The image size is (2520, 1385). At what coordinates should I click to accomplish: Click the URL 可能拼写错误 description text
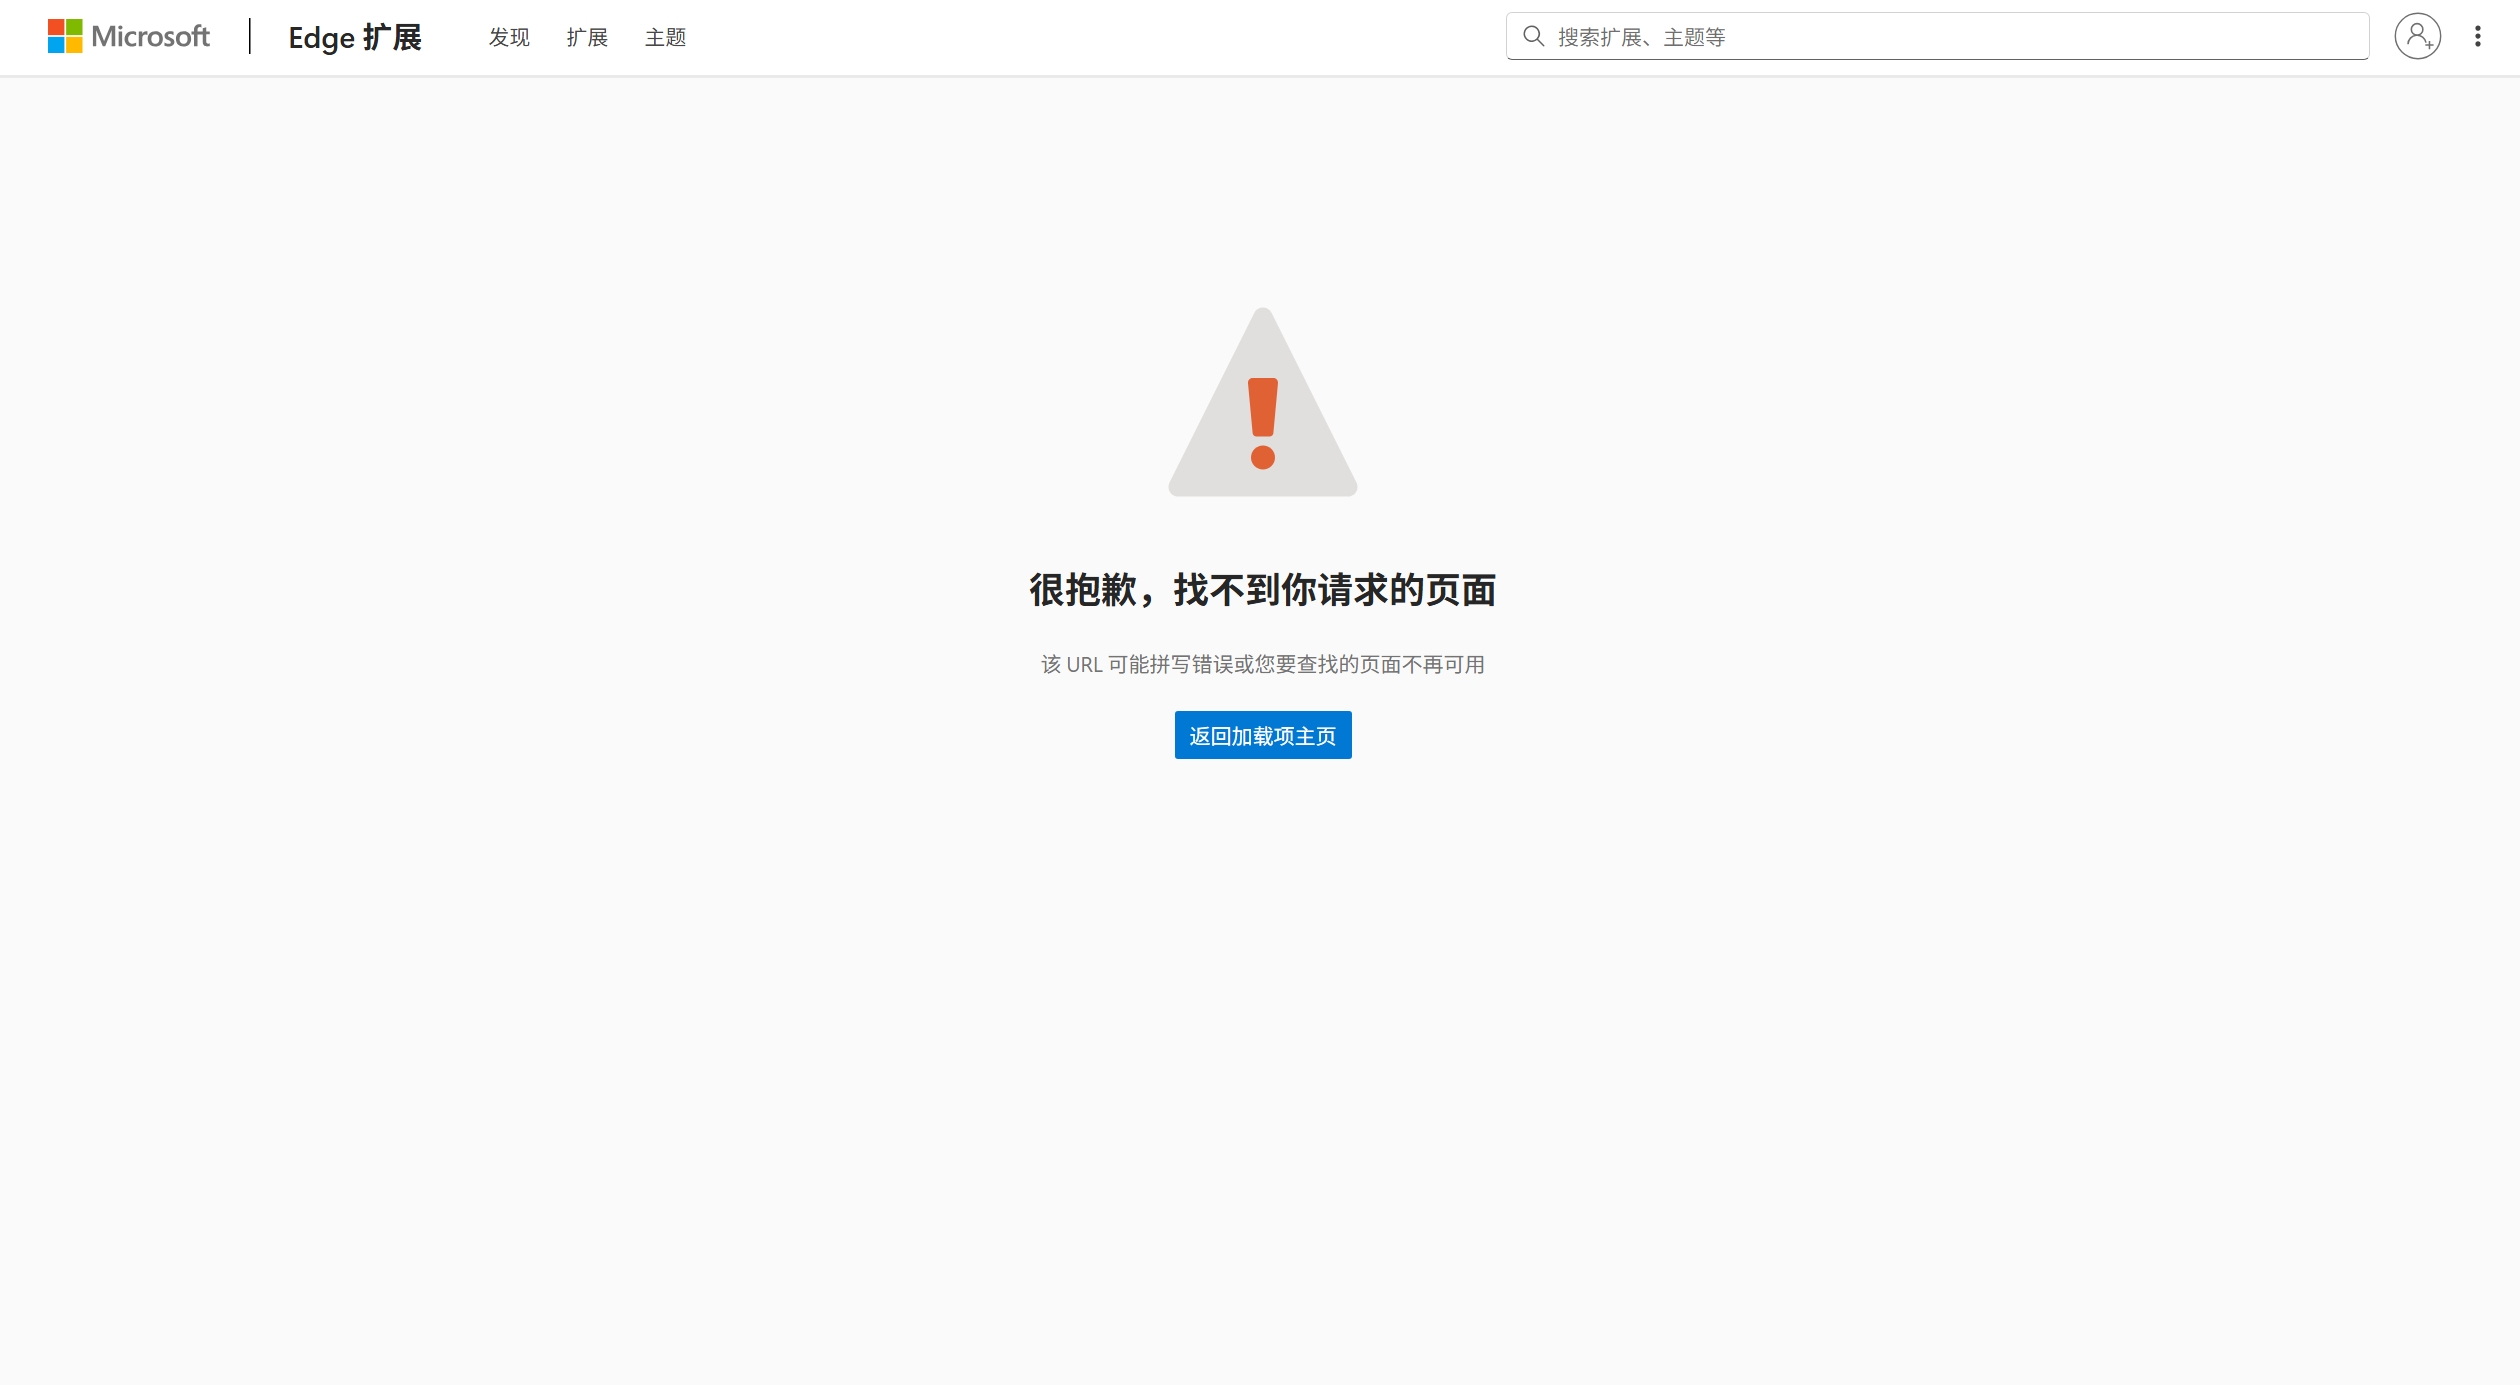[1263, 665]
